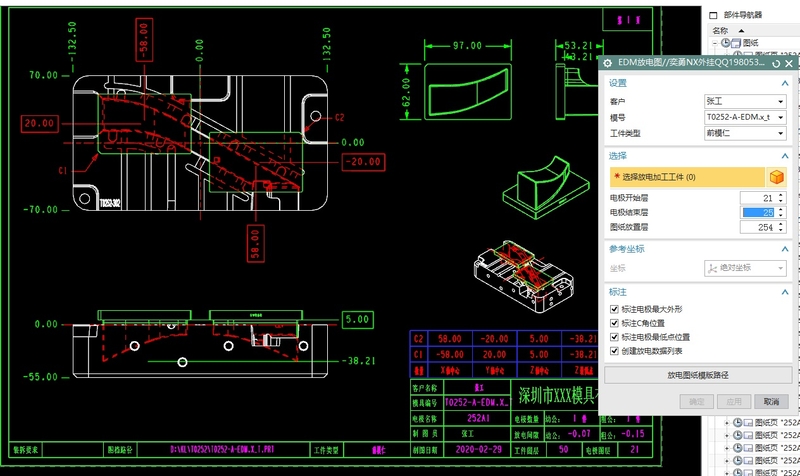
Task: Close the EDM放电图 dialog
Action: coord(789,63)
